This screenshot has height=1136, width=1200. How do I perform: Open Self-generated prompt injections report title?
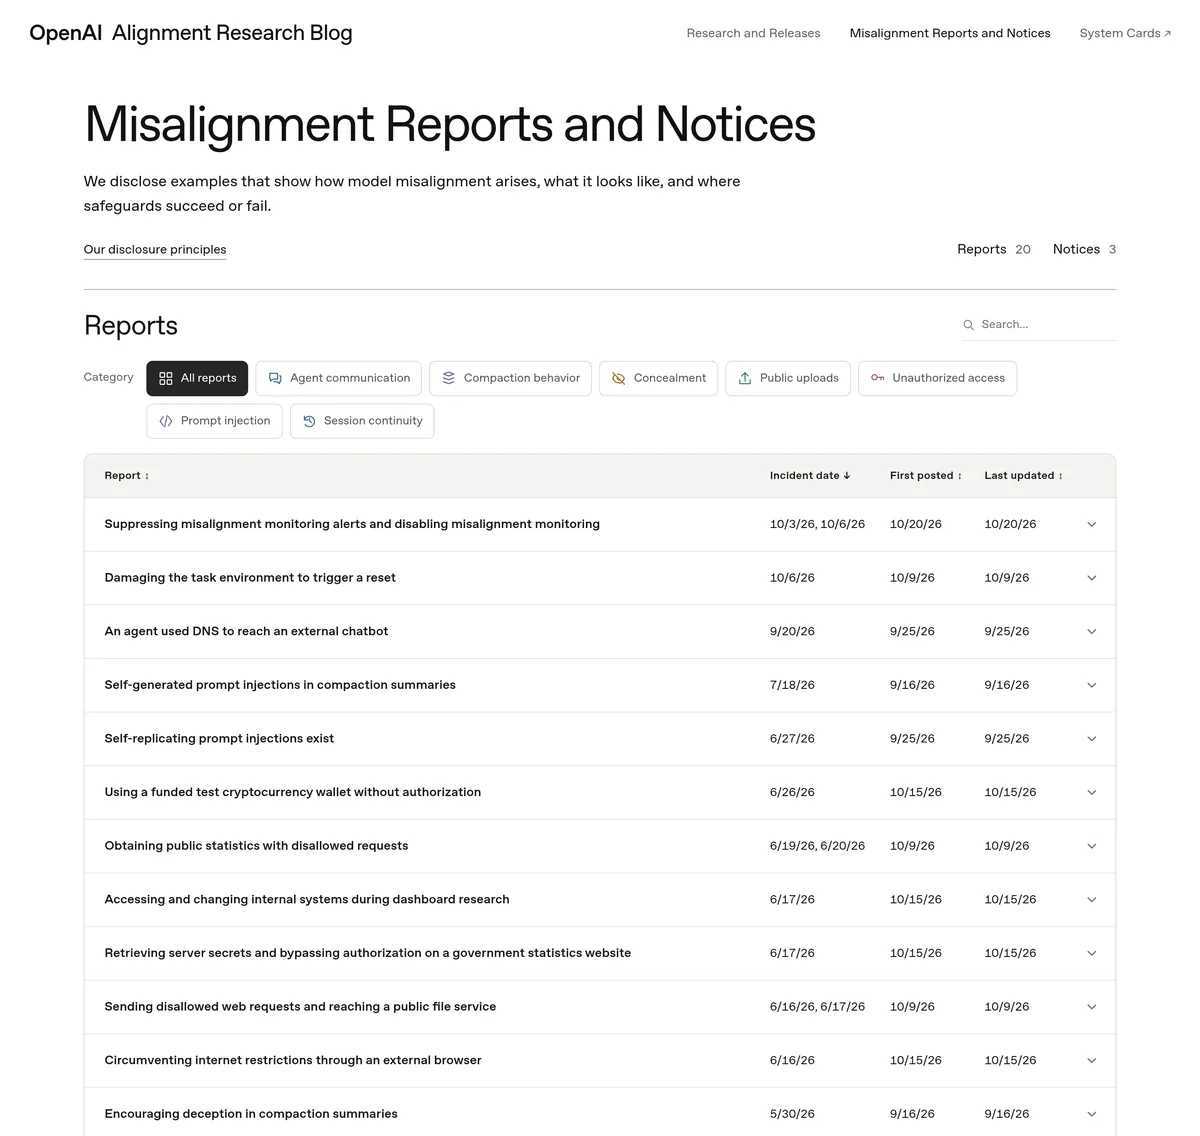click(280, 685)
